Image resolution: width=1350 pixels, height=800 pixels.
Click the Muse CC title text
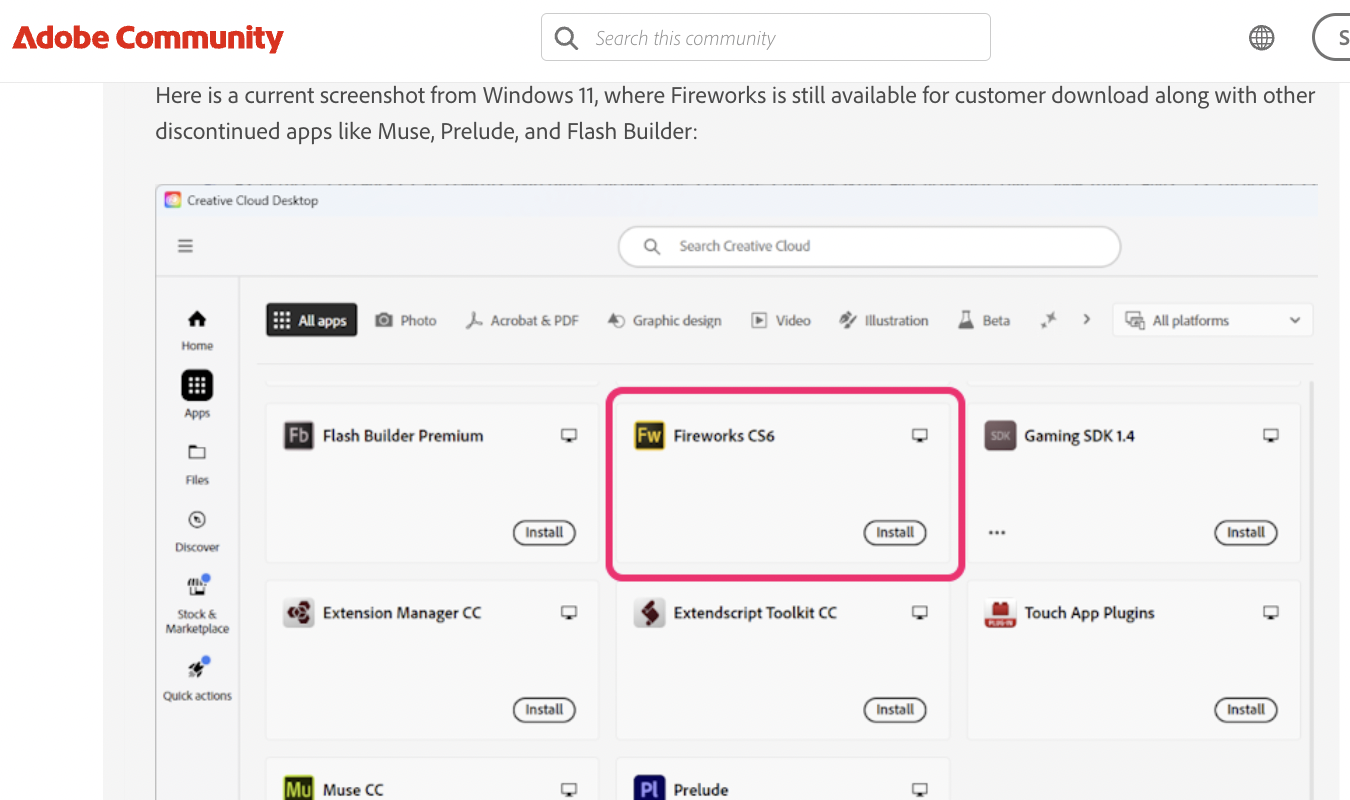353,790
